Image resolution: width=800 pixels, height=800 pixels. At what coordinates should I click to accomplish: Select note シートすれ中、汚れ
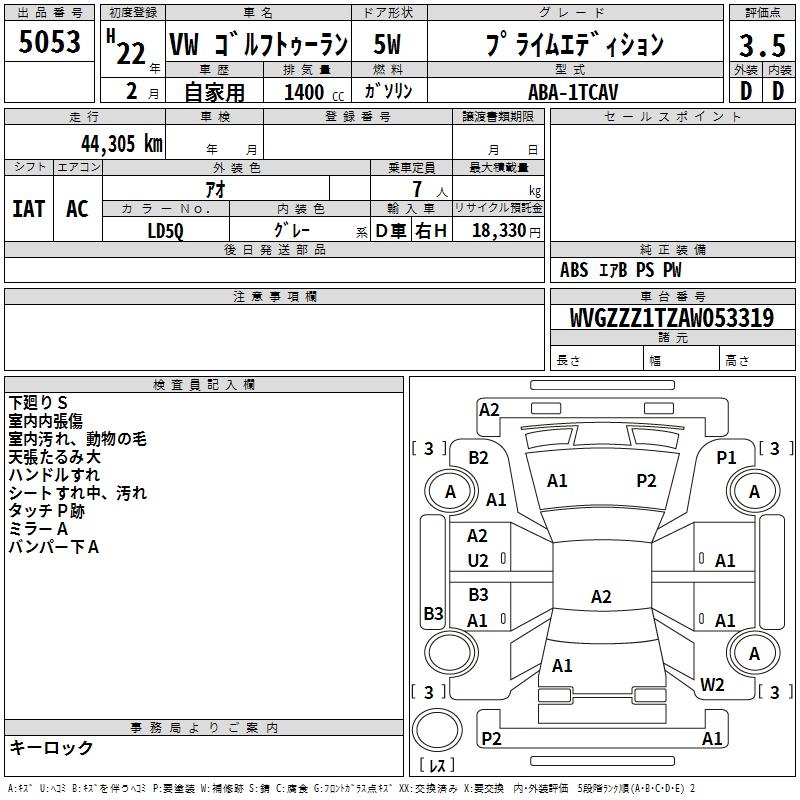coord(78,493)
